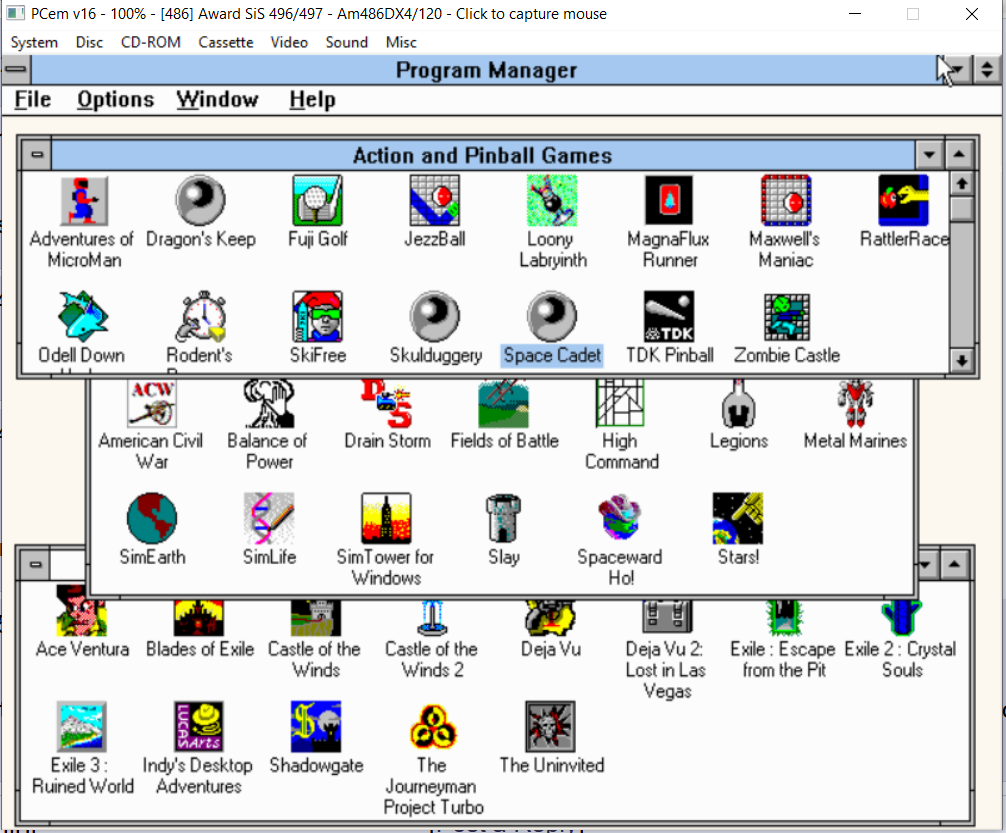Click the Exile 3: Ruined World icon
The width and height of the screenshot is (1006, 833).
81,726
